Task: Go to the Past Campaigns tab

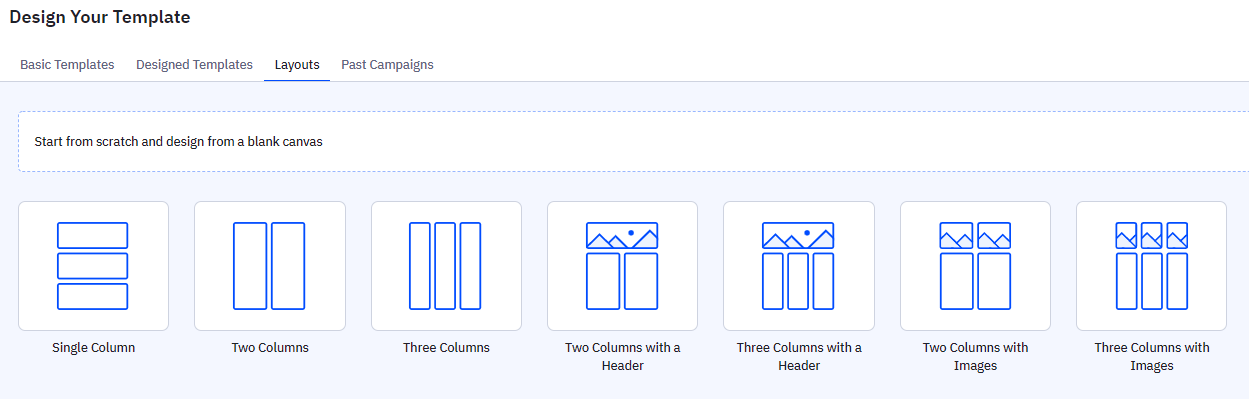Action: 387,65
